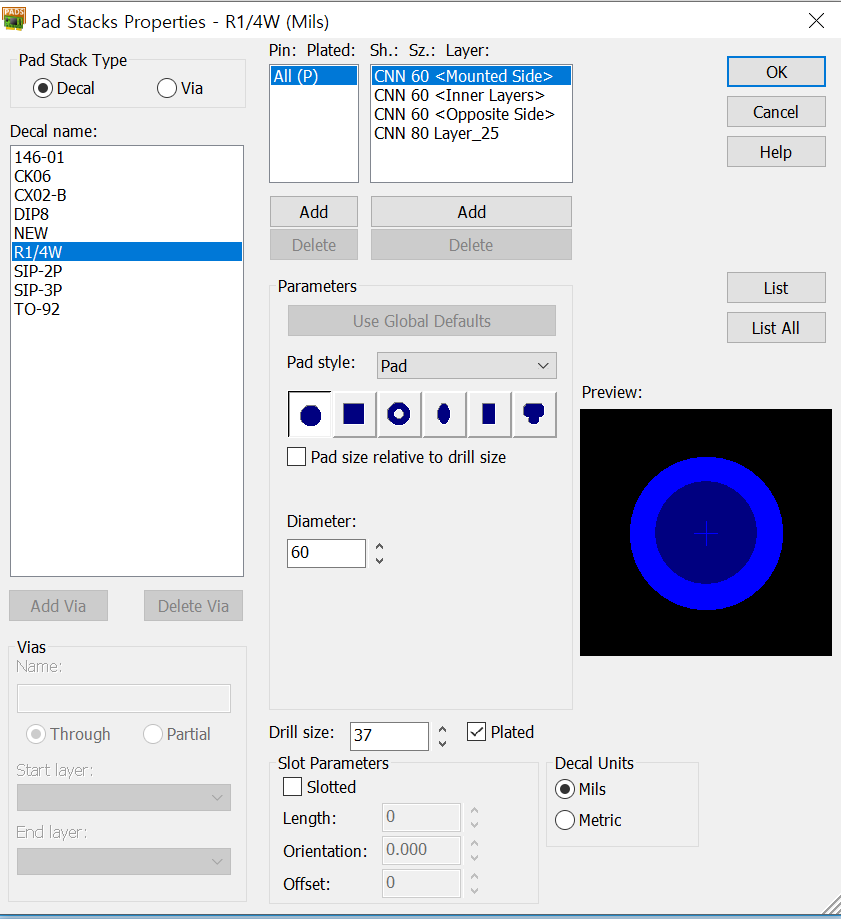Screen dimensions: 841x919
Task: Select the rectangular pad shape icon
Action: click(x=489, y=415)
